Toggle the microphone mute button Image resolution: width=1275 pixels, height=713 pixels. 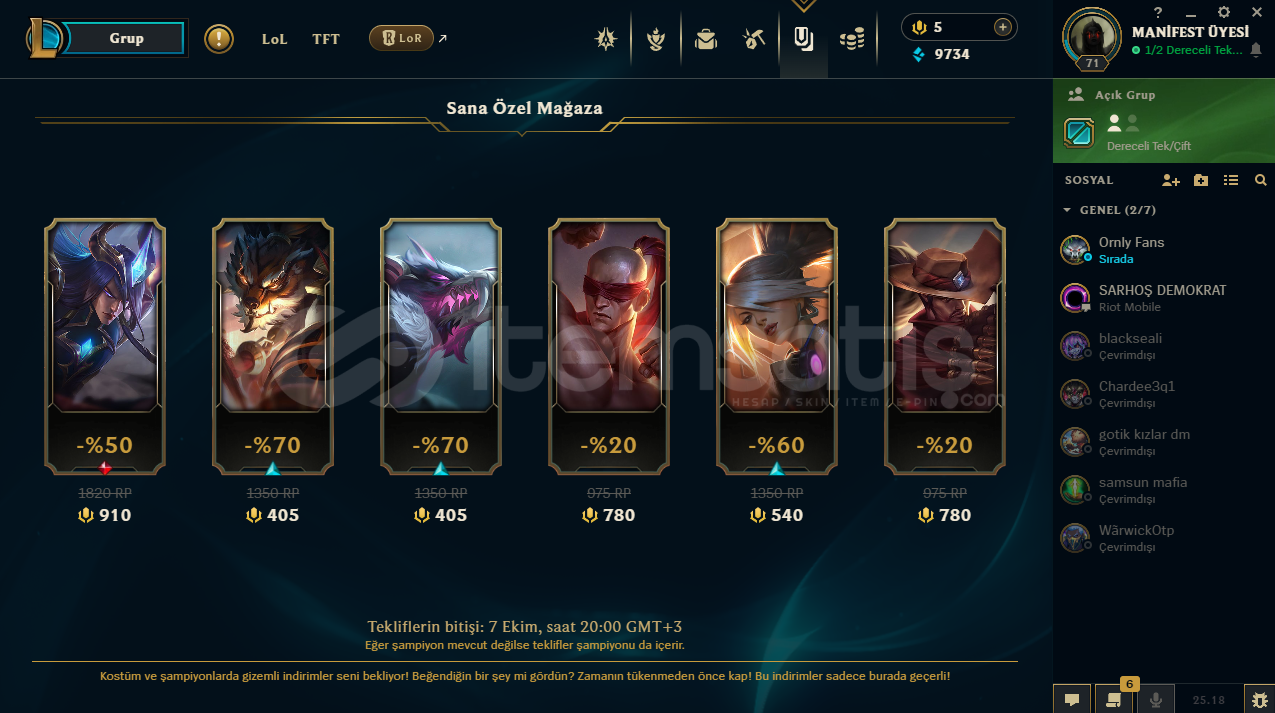pyautogui.click(x=1157, y=700)
